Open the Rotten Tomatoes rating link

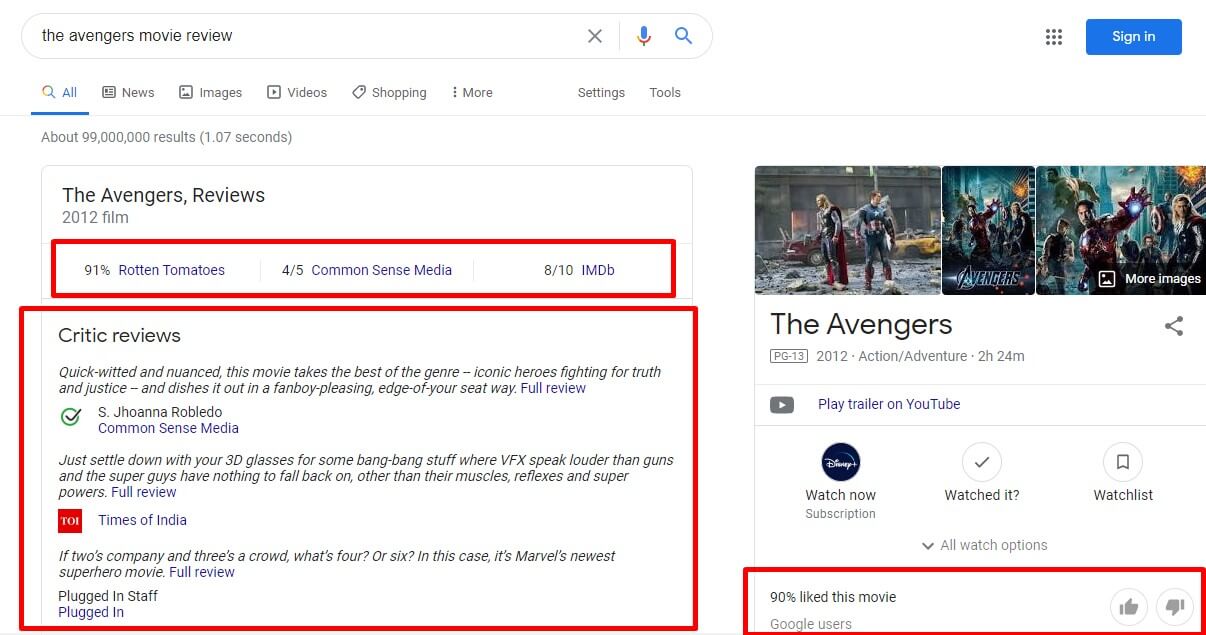(x=171, y=270)
